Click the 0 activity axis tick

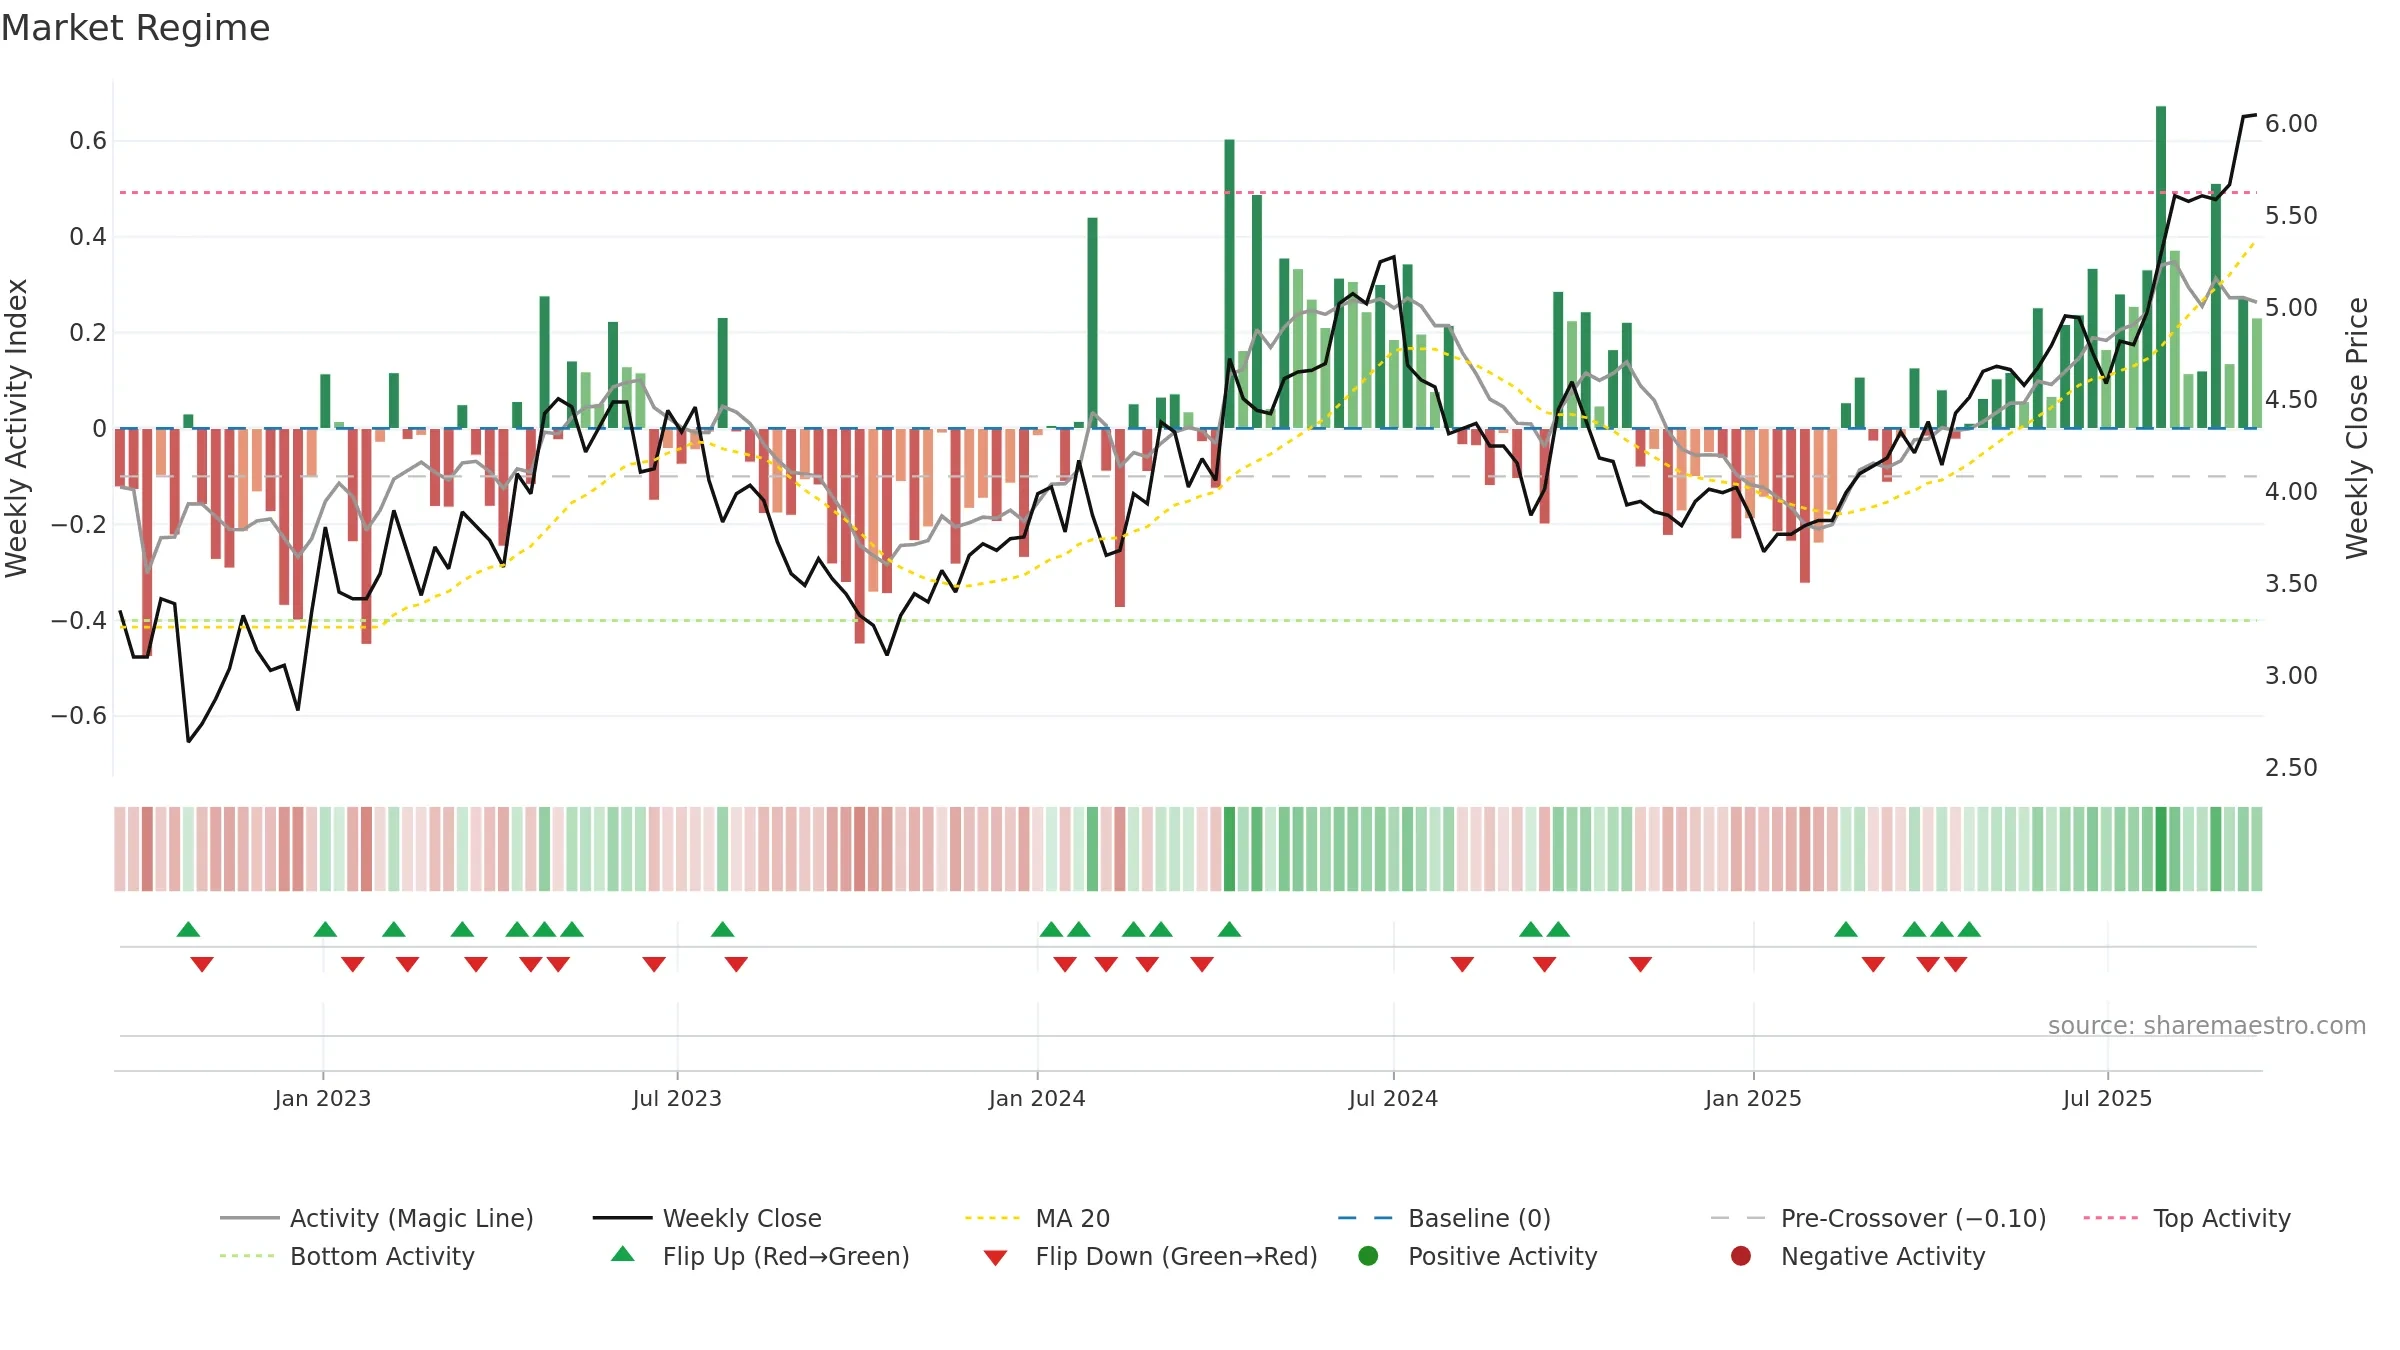pyautogui.click(x=99, y=429)
